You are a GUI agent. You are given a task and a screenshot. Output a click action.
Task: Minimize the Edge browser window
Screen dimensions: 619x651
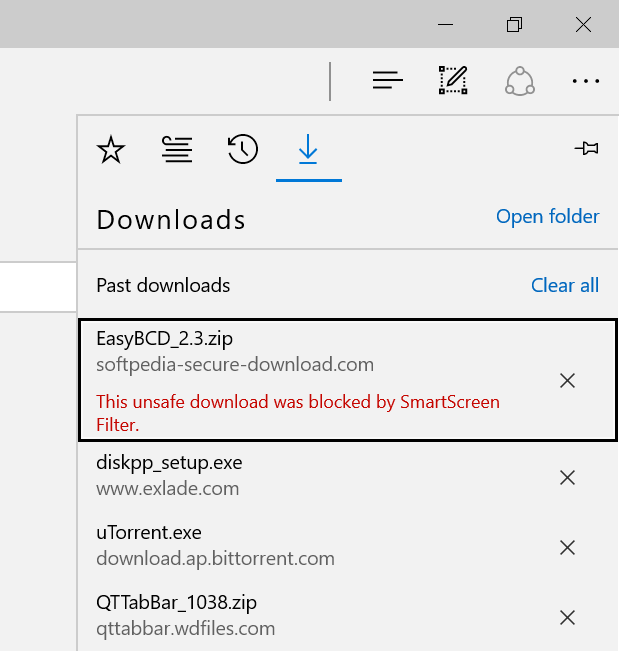tap(445, 24)
